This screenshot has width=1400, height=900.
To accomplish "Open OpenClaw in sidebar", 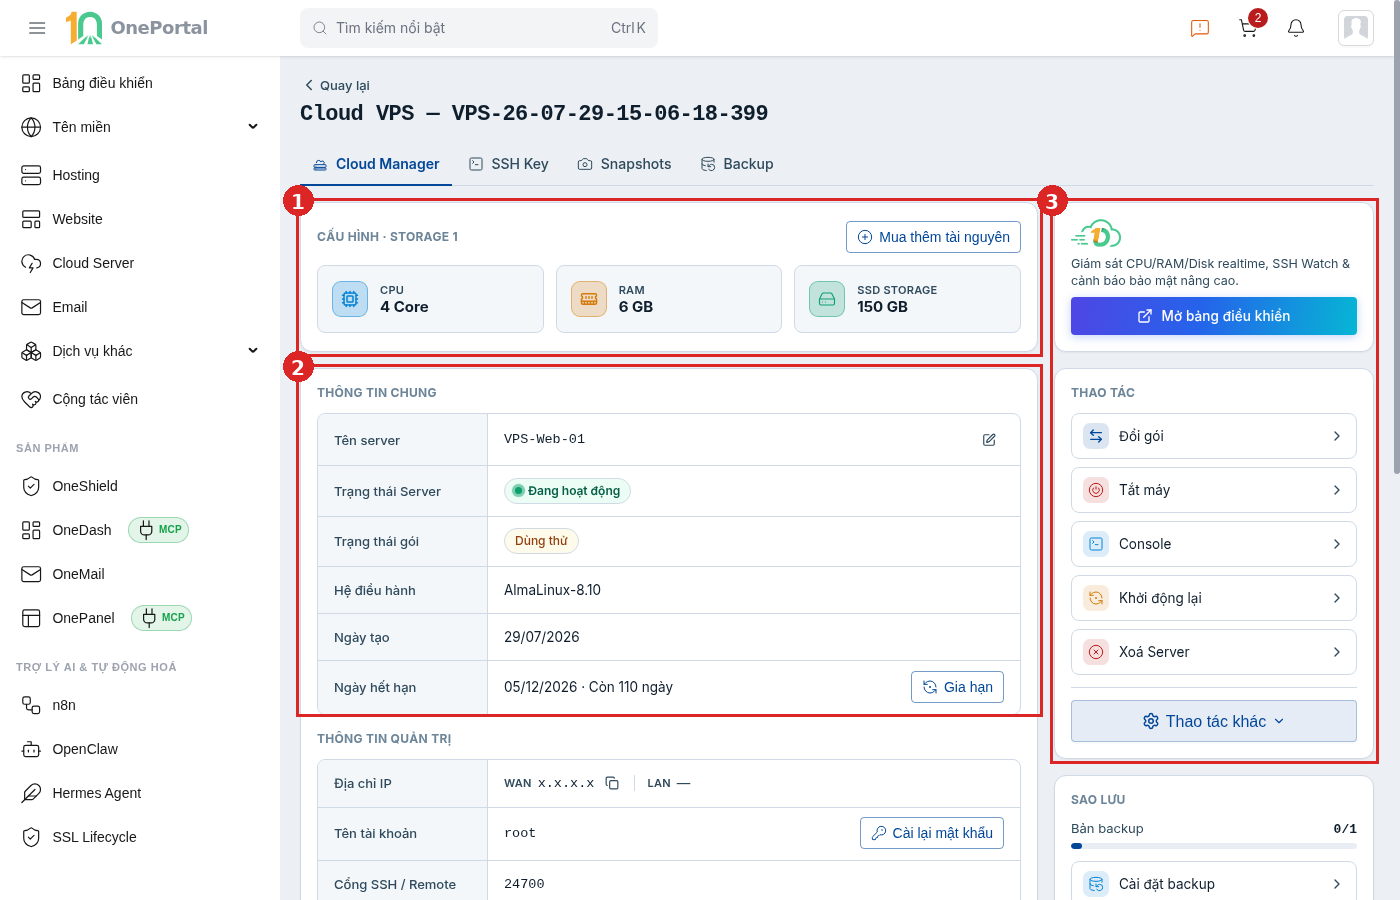I will click(x=140, y=749).
